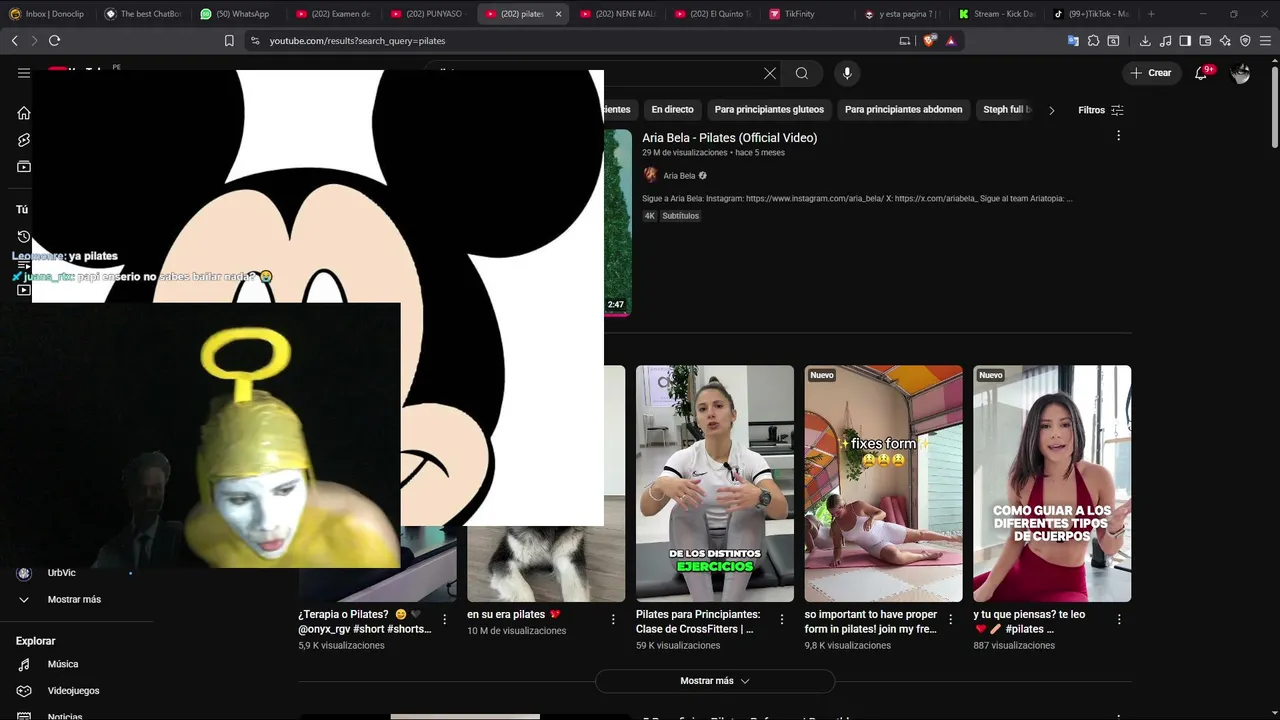Show more filter chips with right arrow

pyautogui.click(x=1051, y=110)
